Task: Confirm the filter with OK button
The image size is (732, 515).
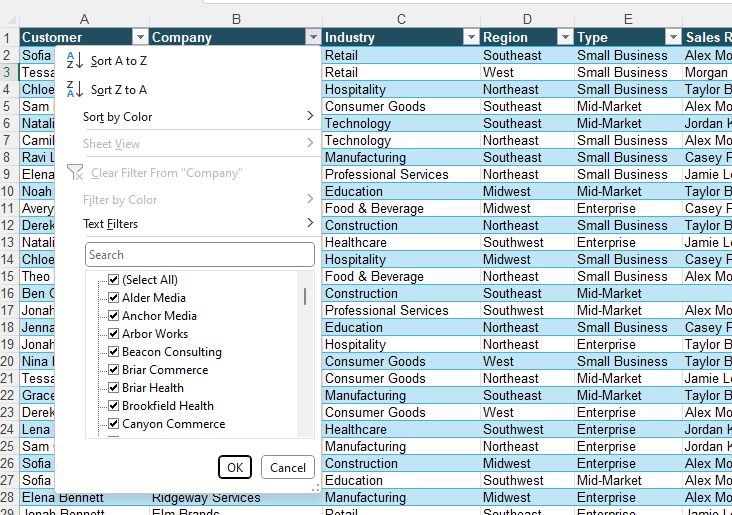Action: tap(235, 467)
